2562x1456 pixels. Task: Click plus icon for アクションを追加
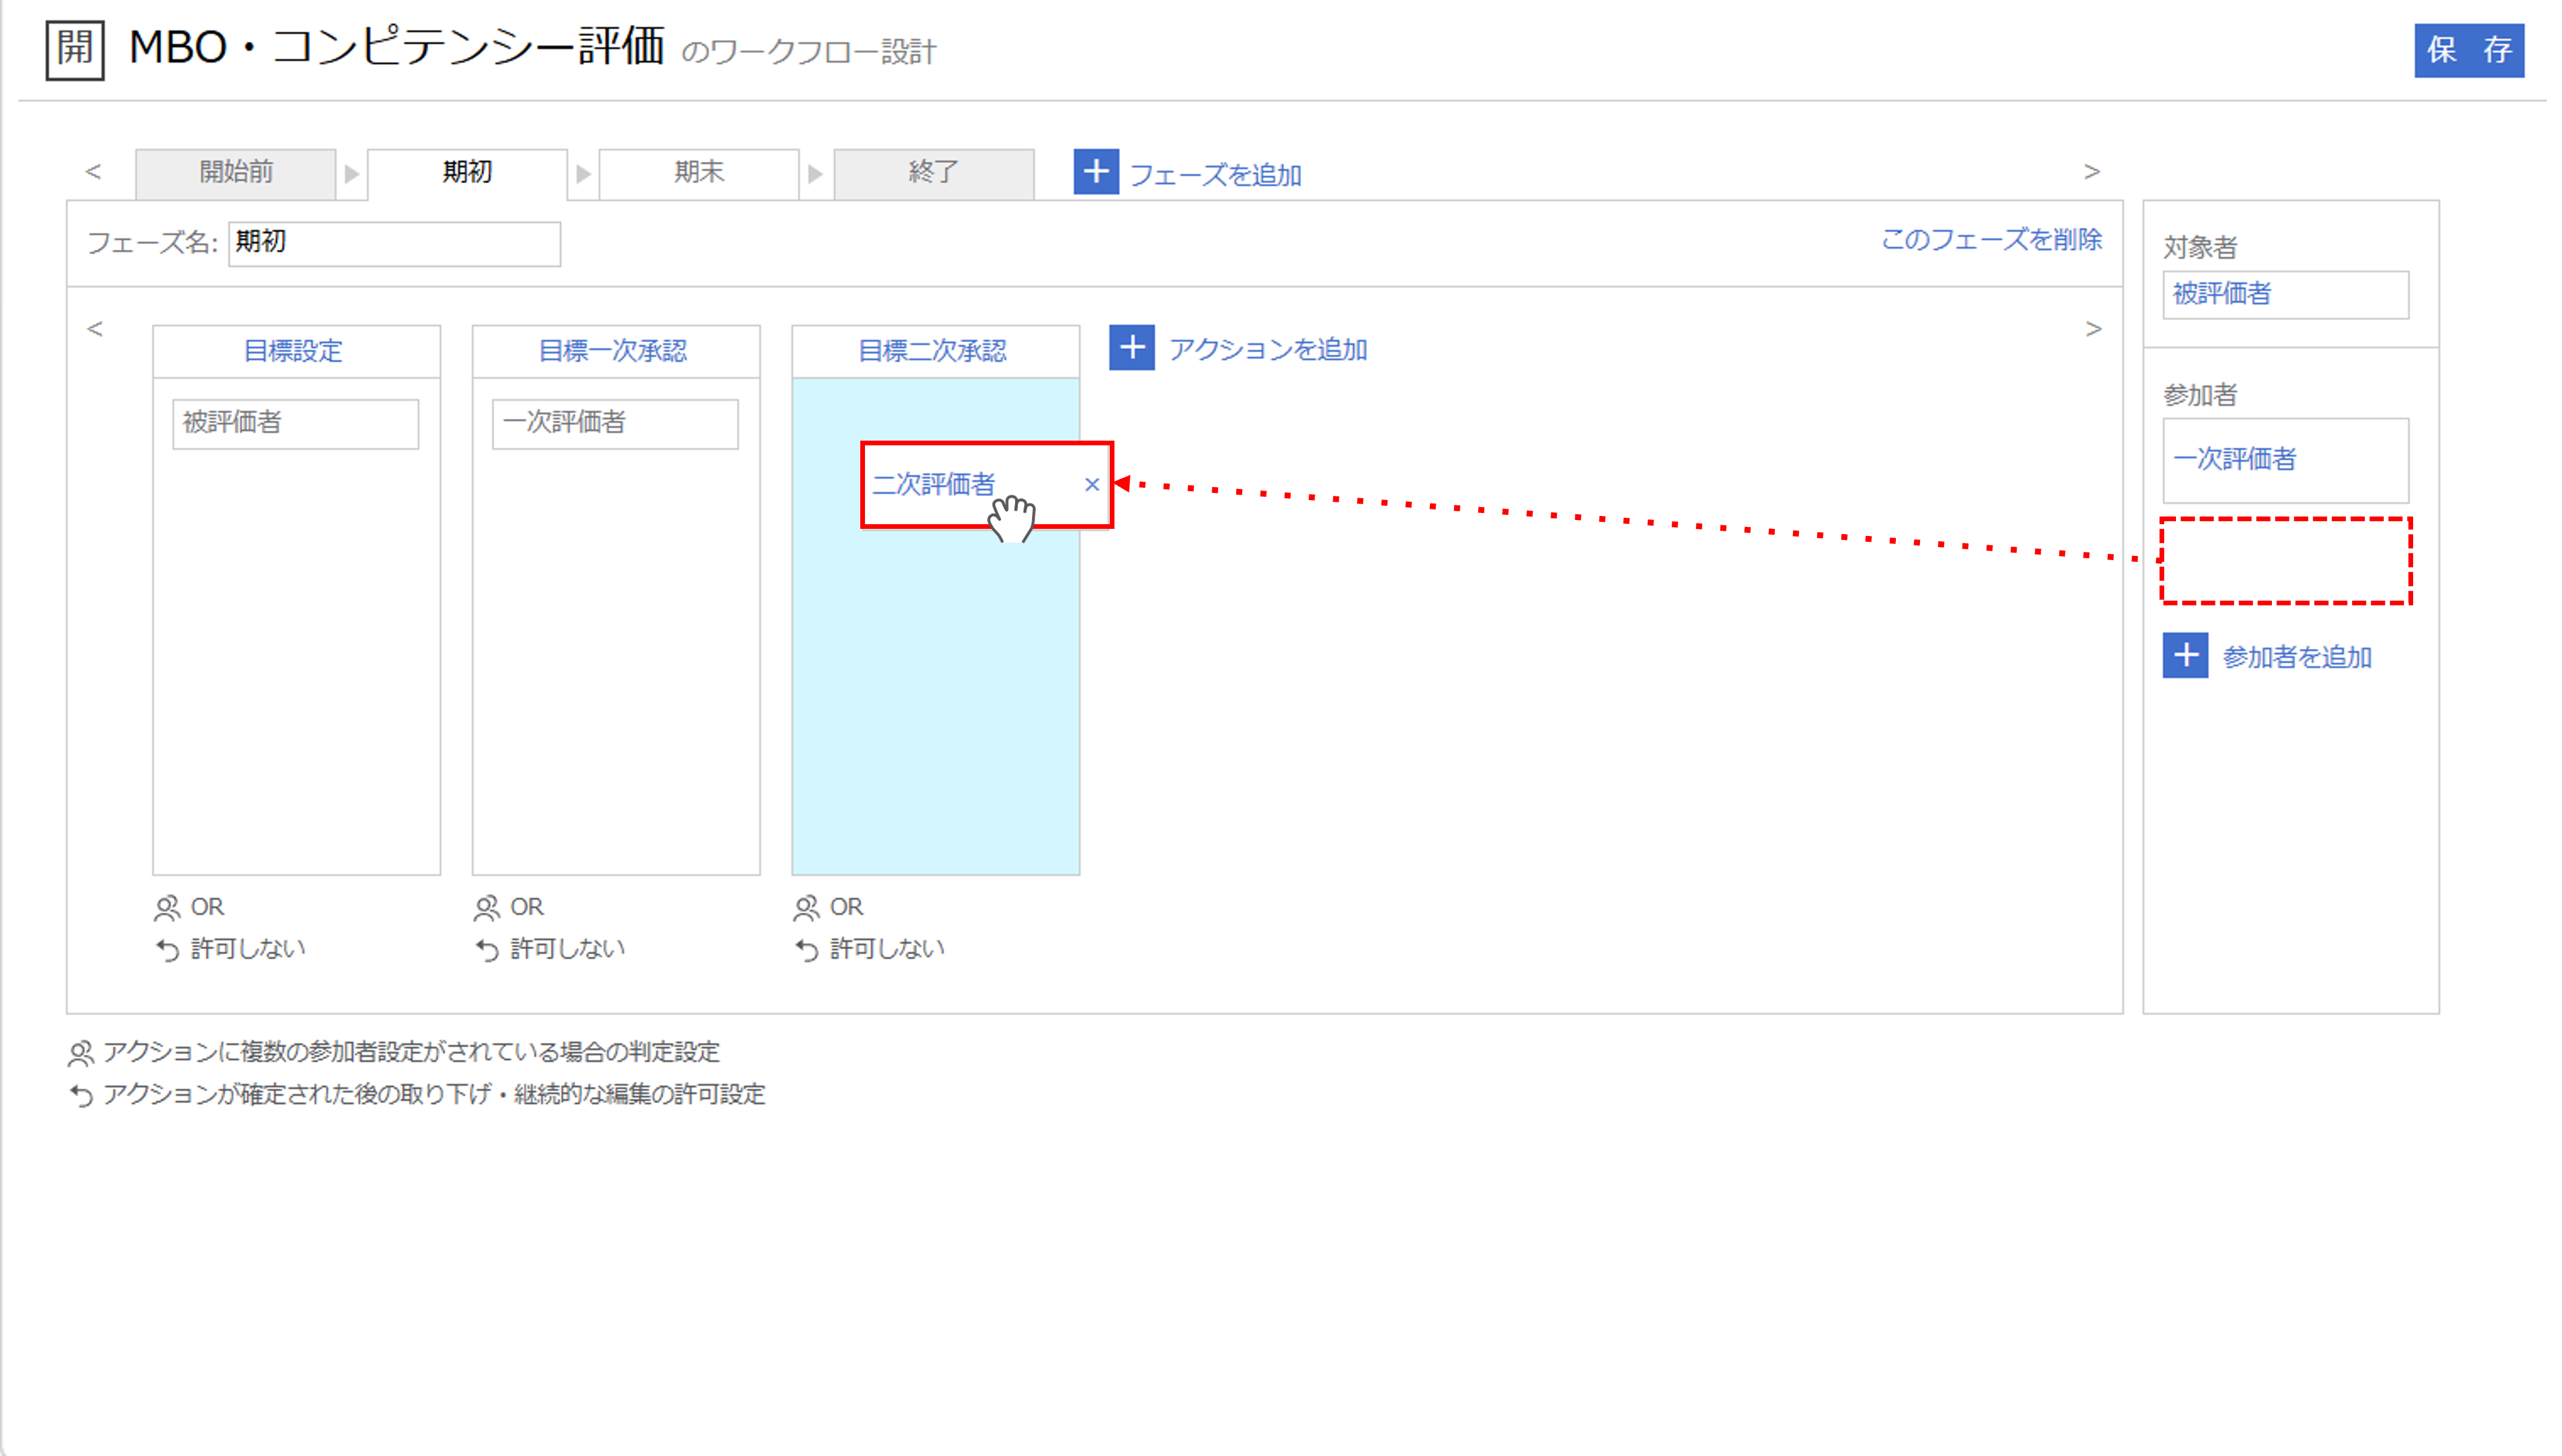pyautogui.click(x=1132, y=347)
